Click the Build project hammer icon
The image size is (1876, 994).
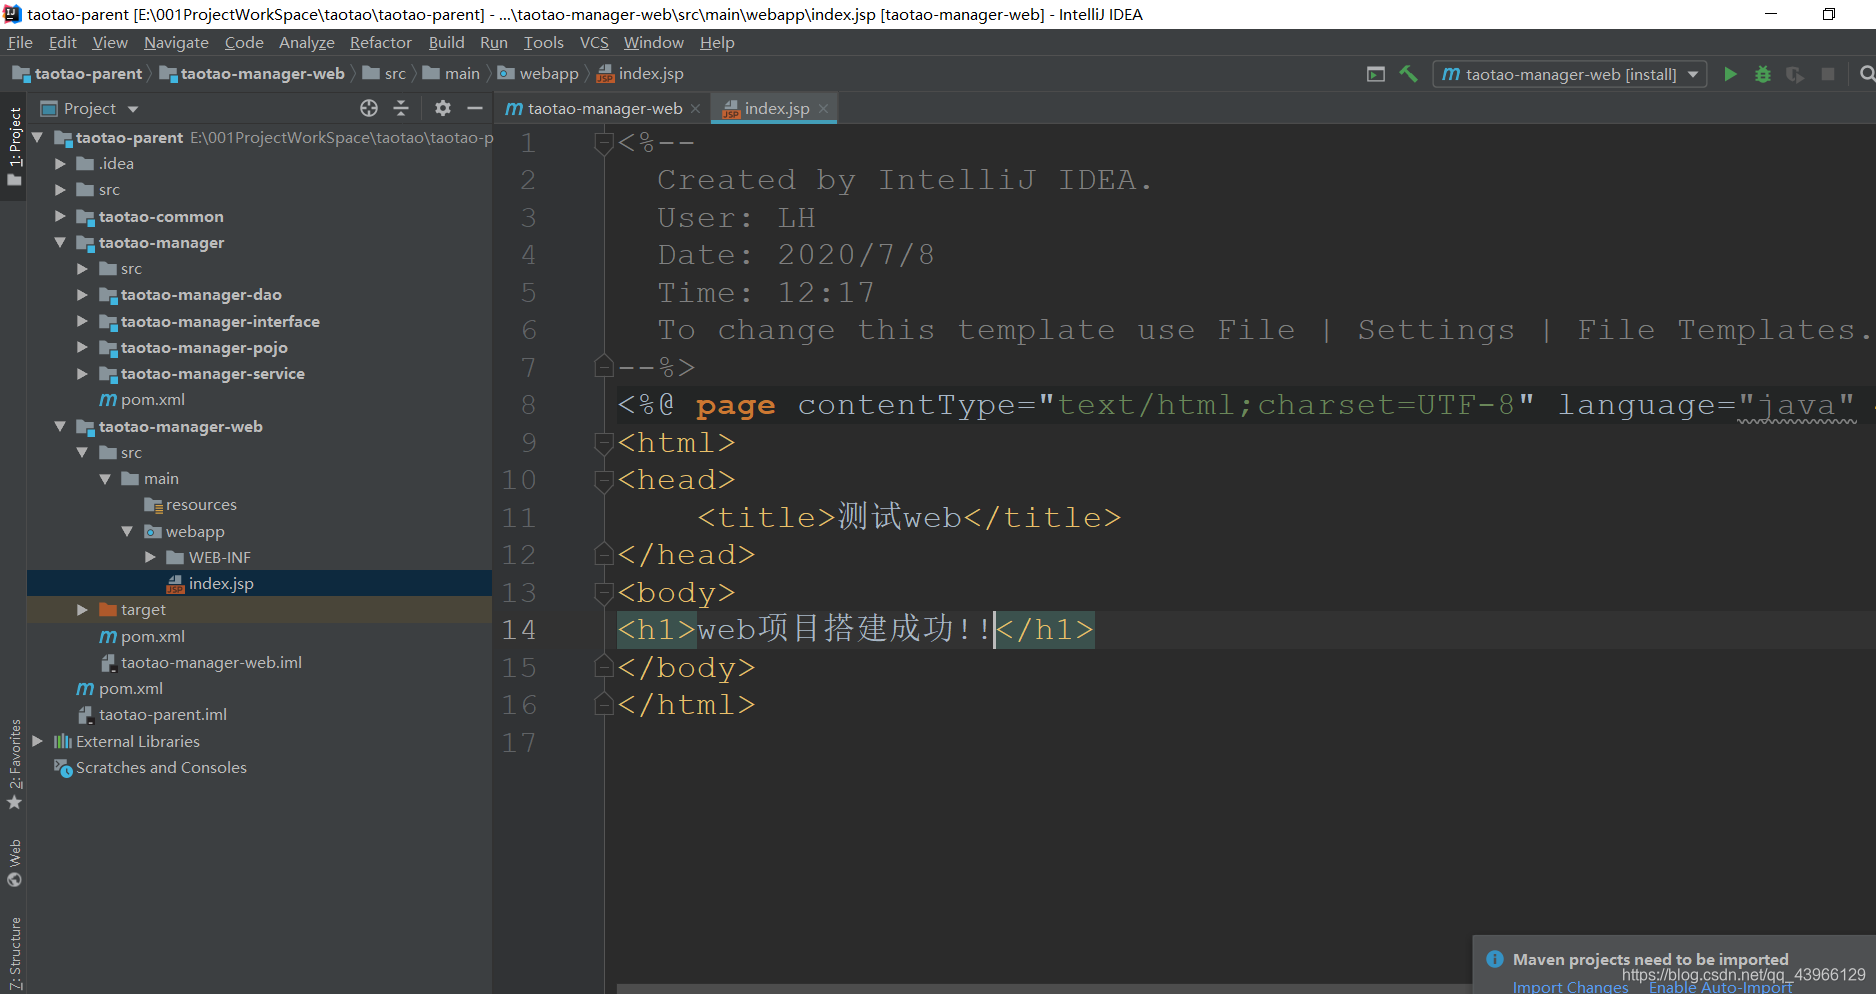tap(1408, 74)
